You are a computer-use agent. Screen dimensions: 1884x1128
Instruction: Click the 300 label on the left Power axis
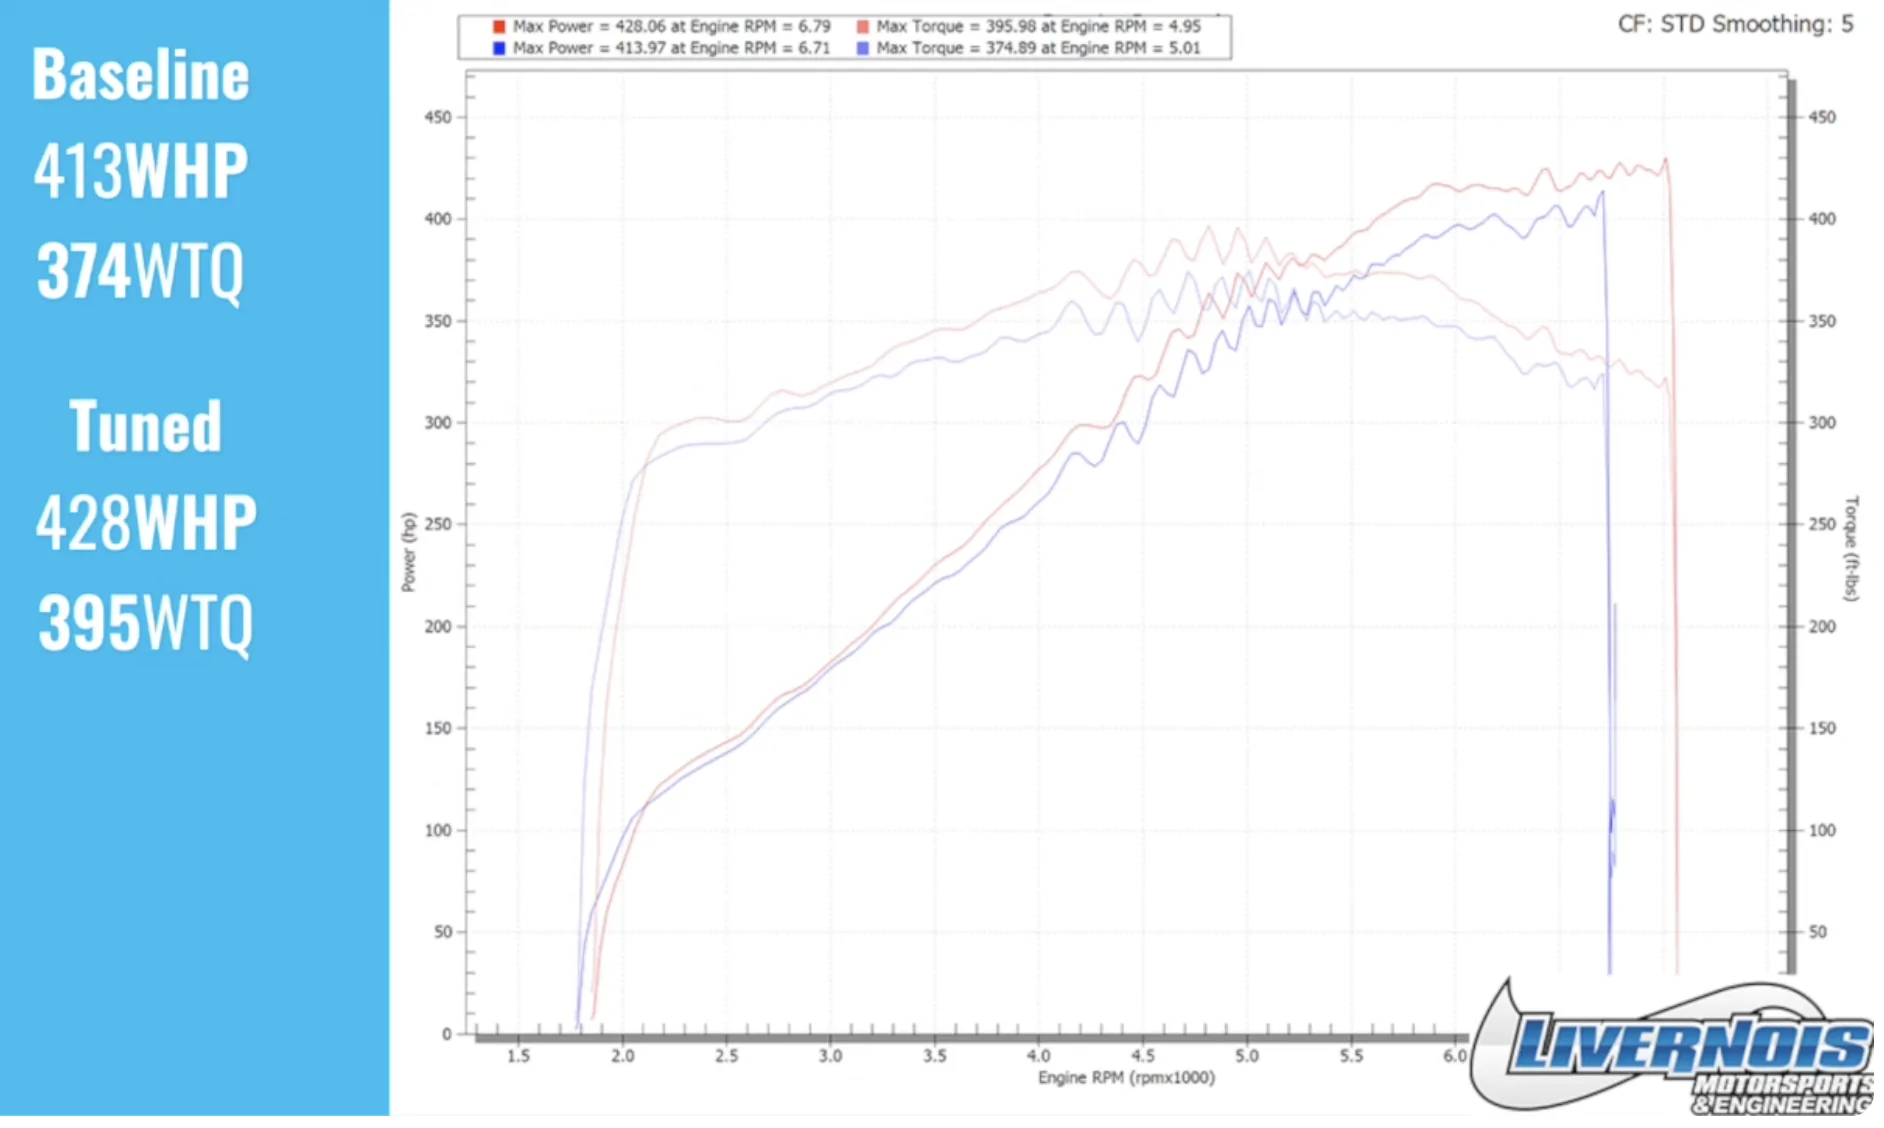[x=438, y=423]
